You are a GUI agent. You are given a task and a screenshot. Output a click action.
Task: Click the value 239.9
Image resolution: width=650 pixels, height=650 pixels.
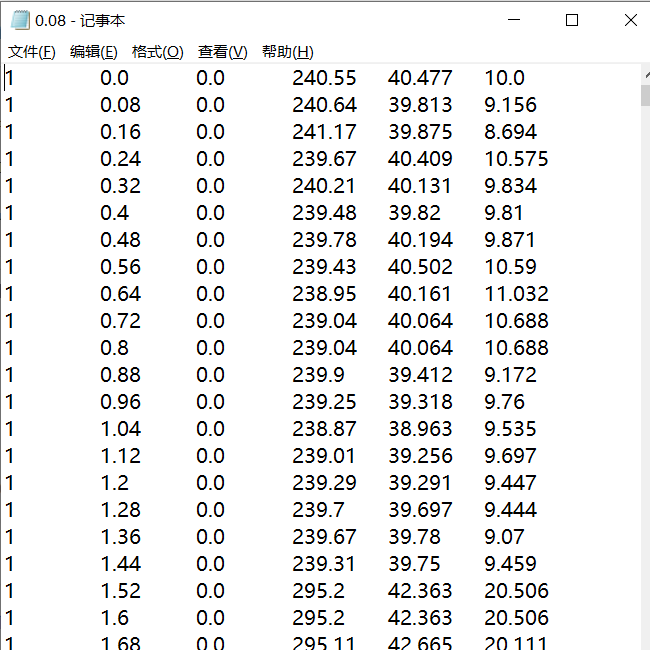[x=318, y=375]
